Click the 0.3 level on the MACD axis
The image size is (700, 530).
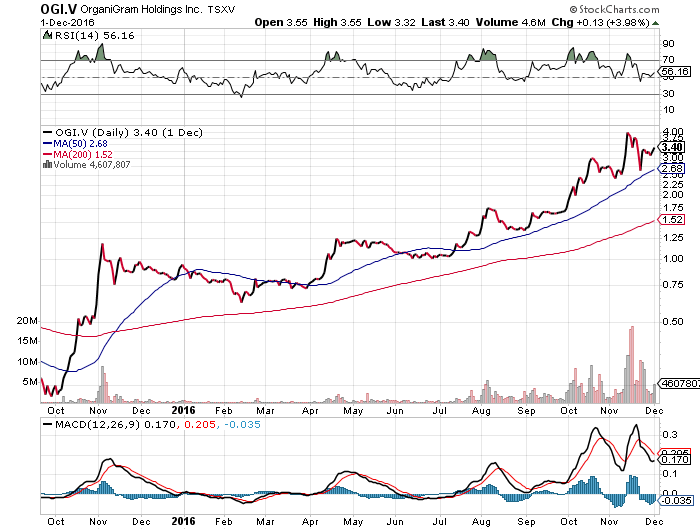point(670,435)
